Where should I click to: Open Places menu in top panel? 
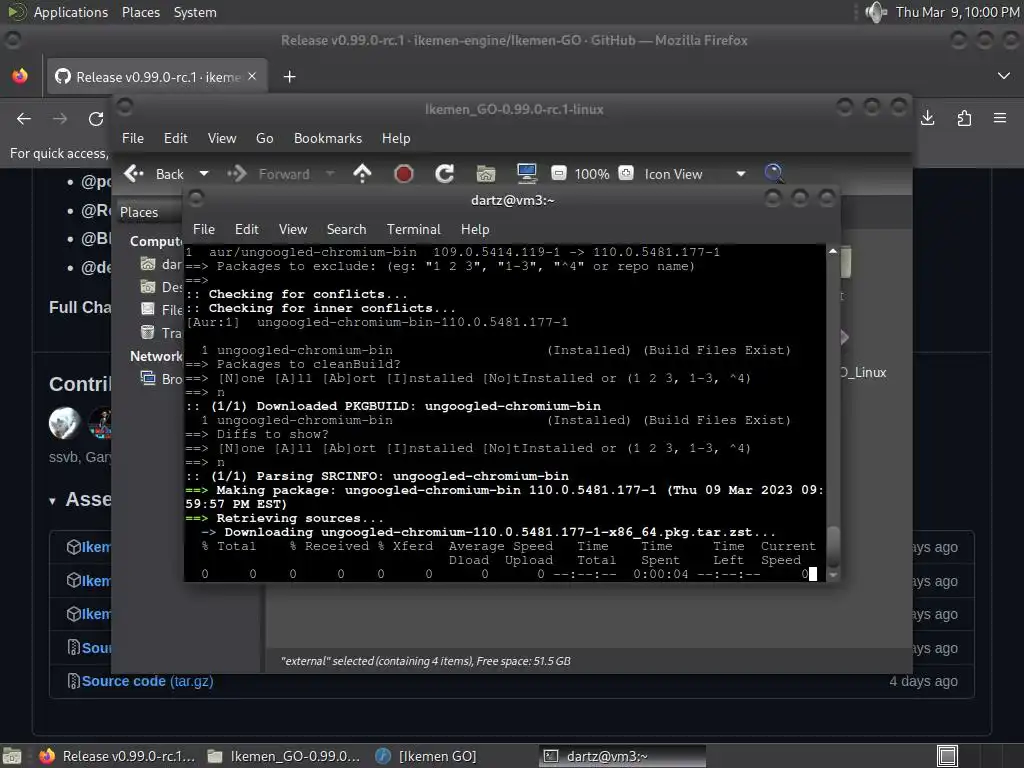(x=140, y=12)
